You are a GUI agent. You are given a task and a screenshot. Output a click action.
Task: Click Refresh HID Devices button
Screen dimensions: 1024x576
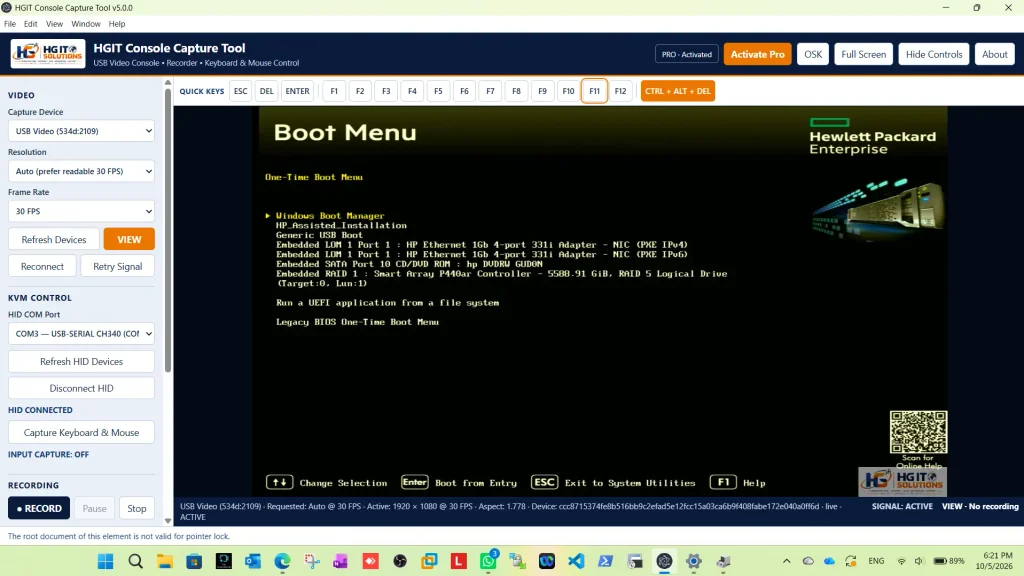pyautogui.click(x=82, y=361)
